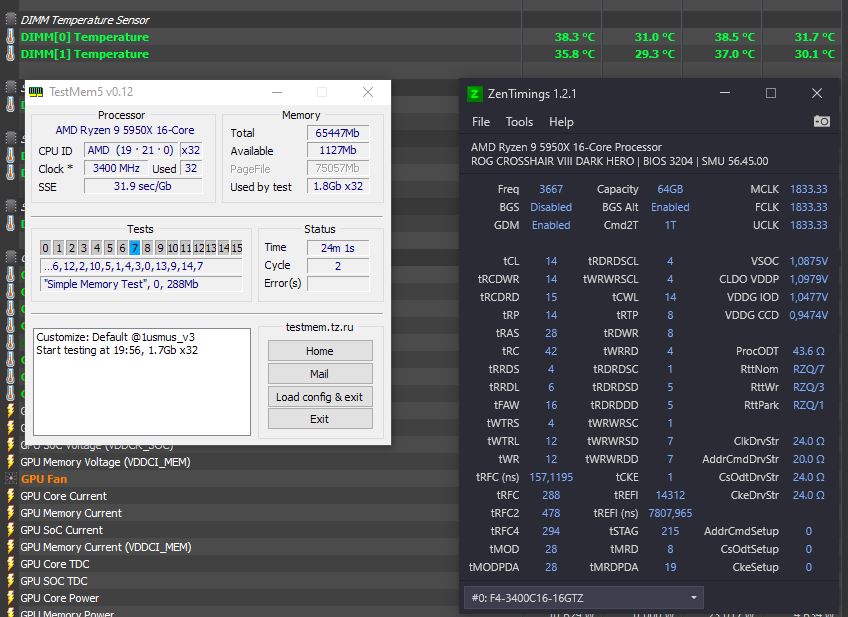This screenshot has width=848, height=617.
Task: Click test number 15 box in Tests
Action: coord(237,248)
